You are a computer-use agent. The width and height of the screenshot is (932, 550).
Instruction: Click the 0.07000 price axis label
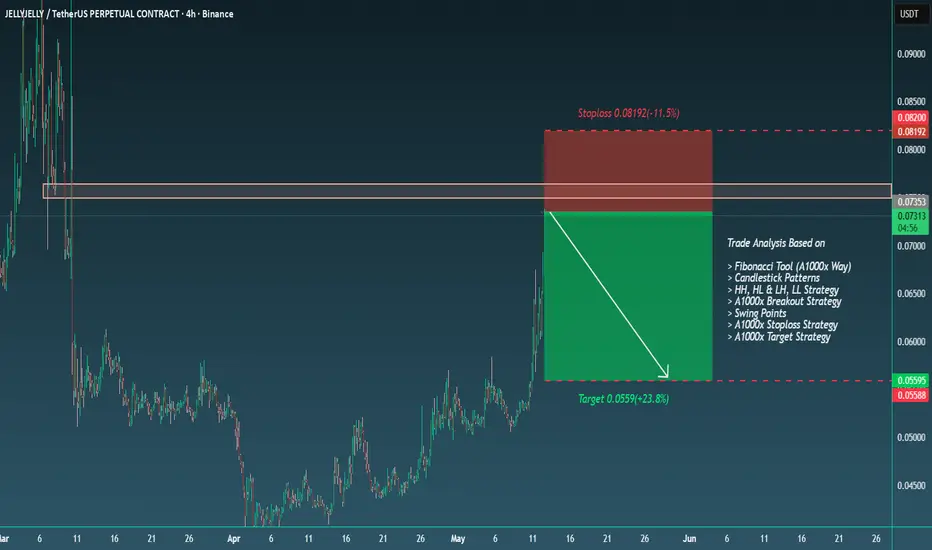(911, 246)
